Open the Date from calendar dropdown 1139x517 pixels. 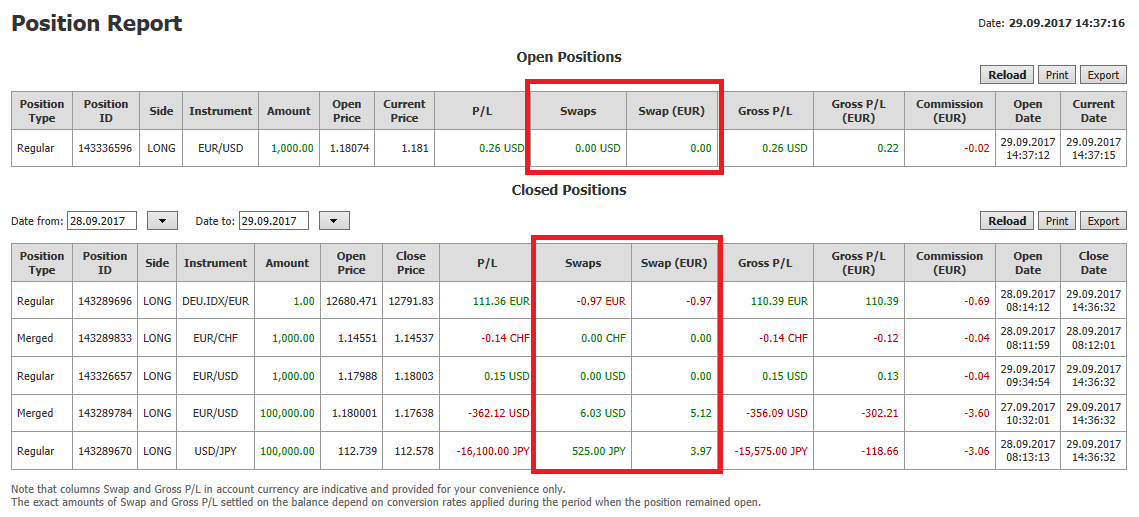[162, 221]
